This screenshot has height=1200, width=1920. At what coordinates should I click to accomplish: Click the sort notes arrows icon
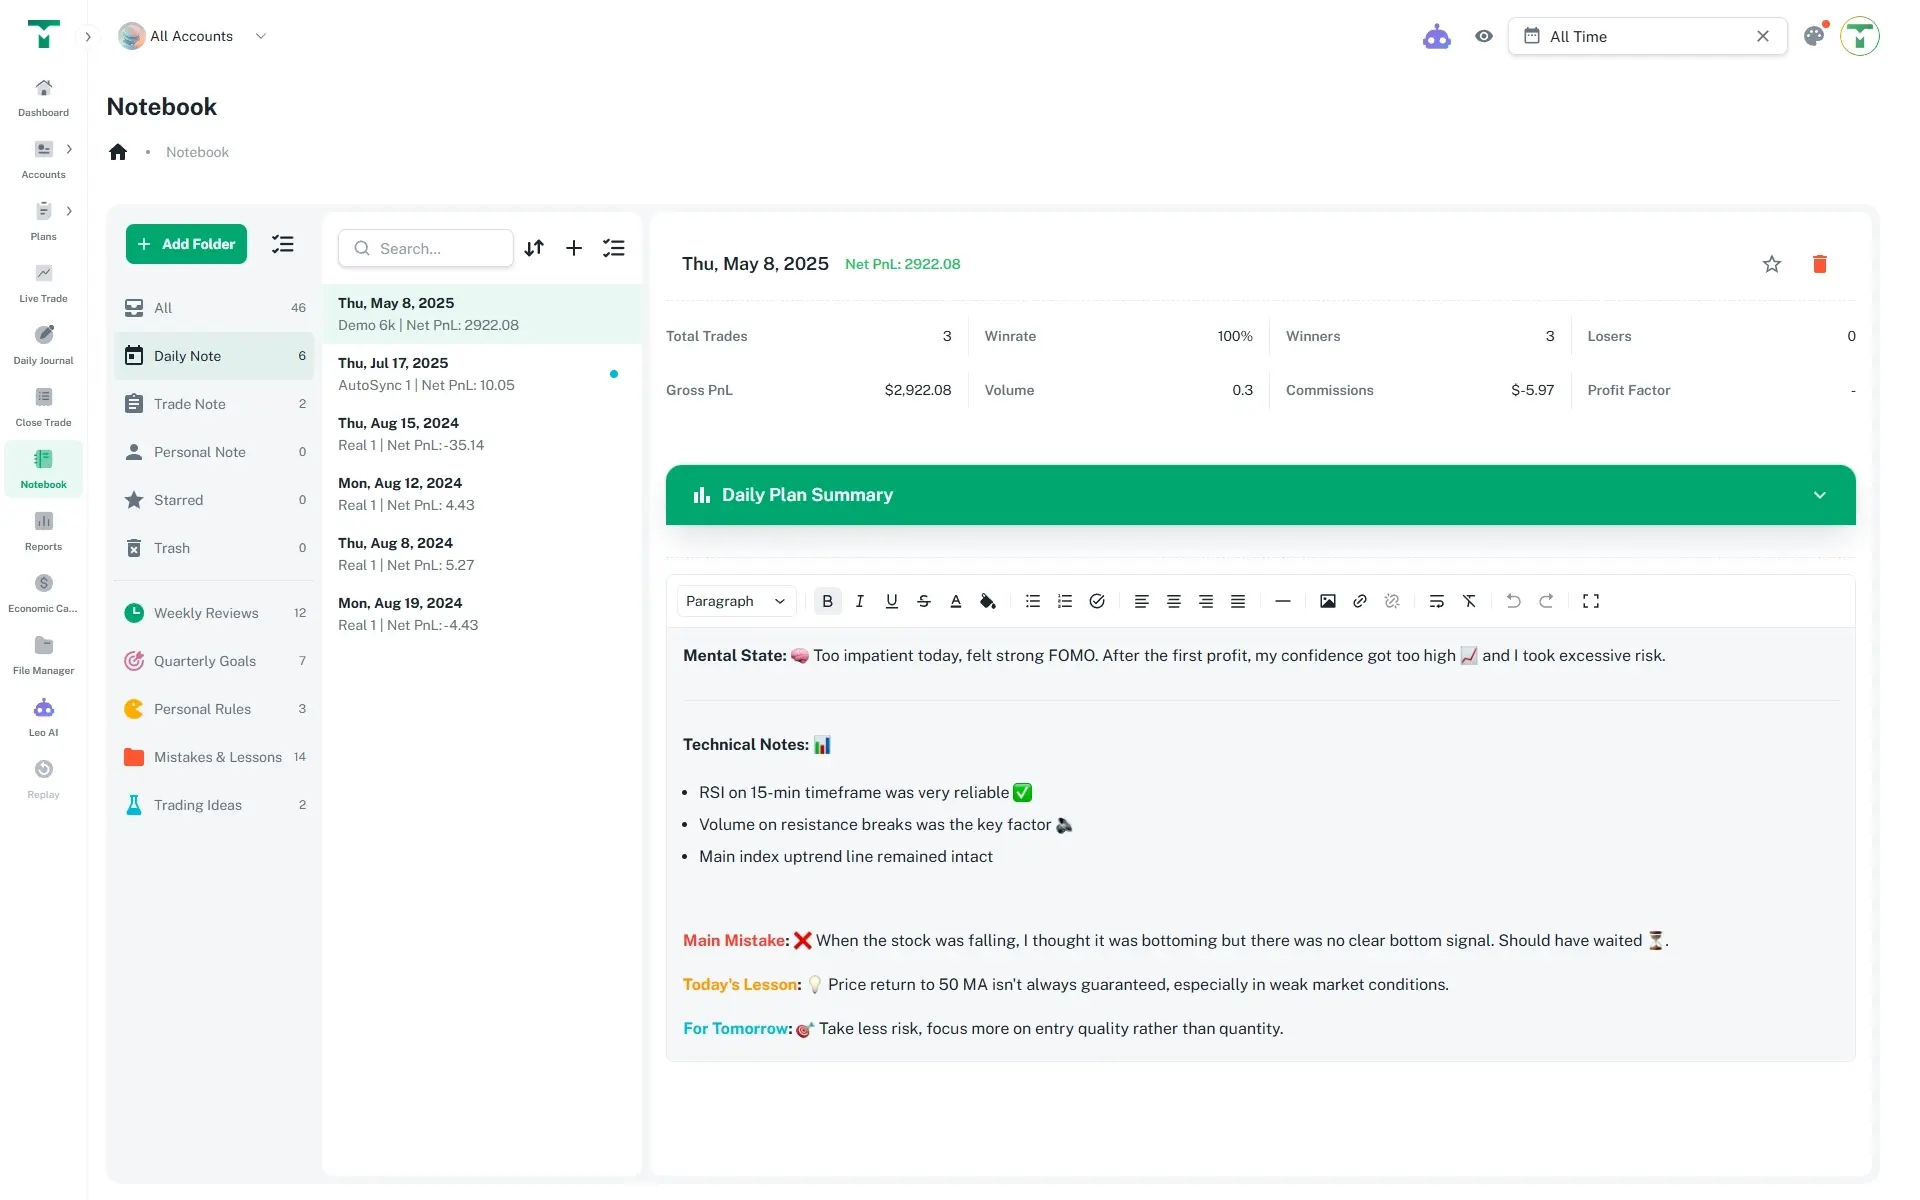(x=534, y=248)
